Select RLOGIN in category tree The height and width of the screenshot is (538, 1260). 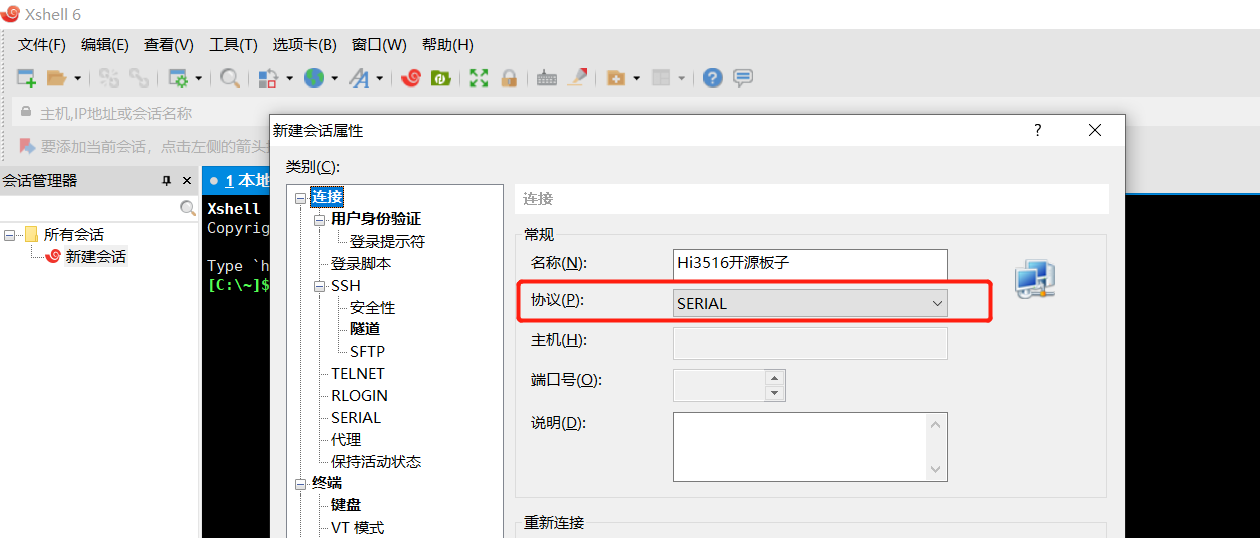[359, 395]
